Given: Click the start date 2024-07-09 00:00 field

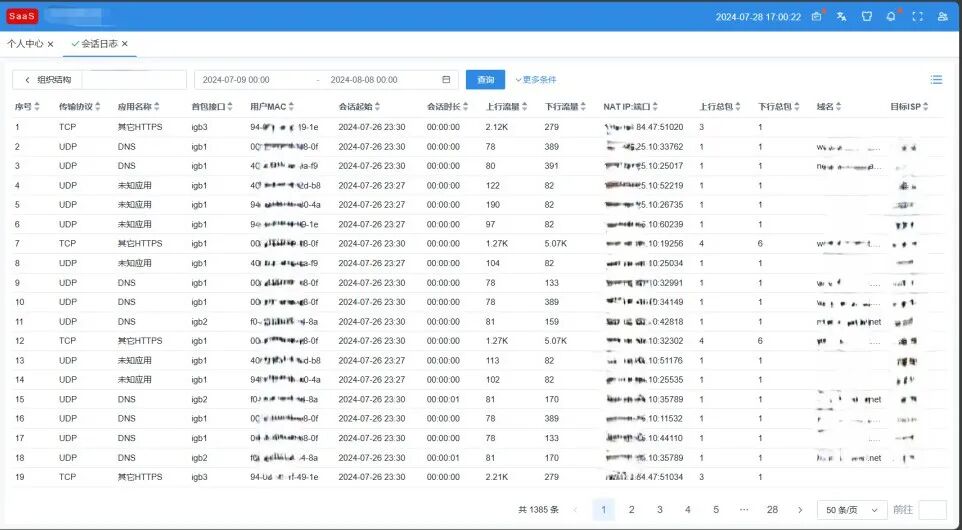Looking at the screenshot, I should [x=236, y=80].
